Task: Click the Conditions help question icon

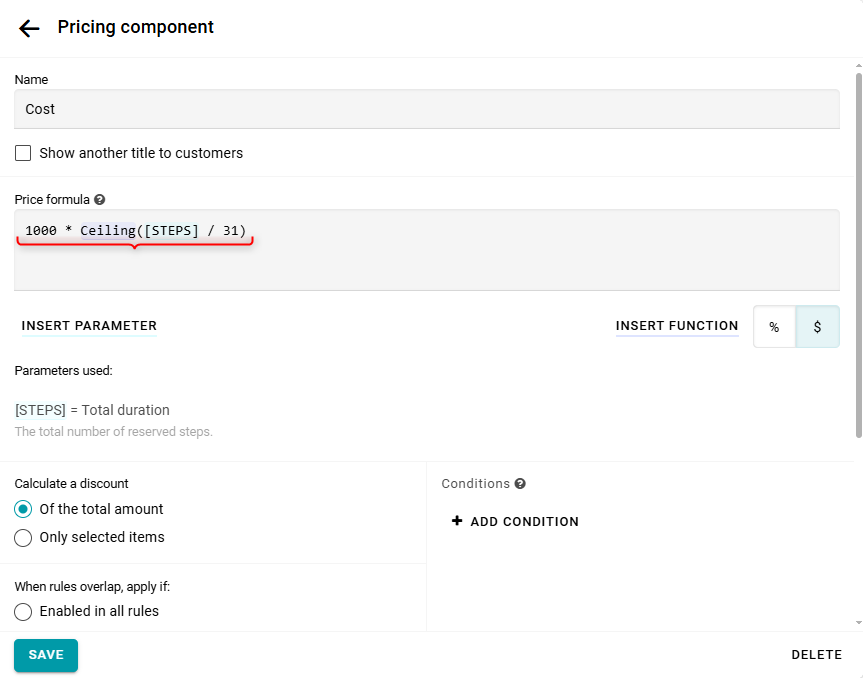Action: pyautogui.click(x=520, y=484)
